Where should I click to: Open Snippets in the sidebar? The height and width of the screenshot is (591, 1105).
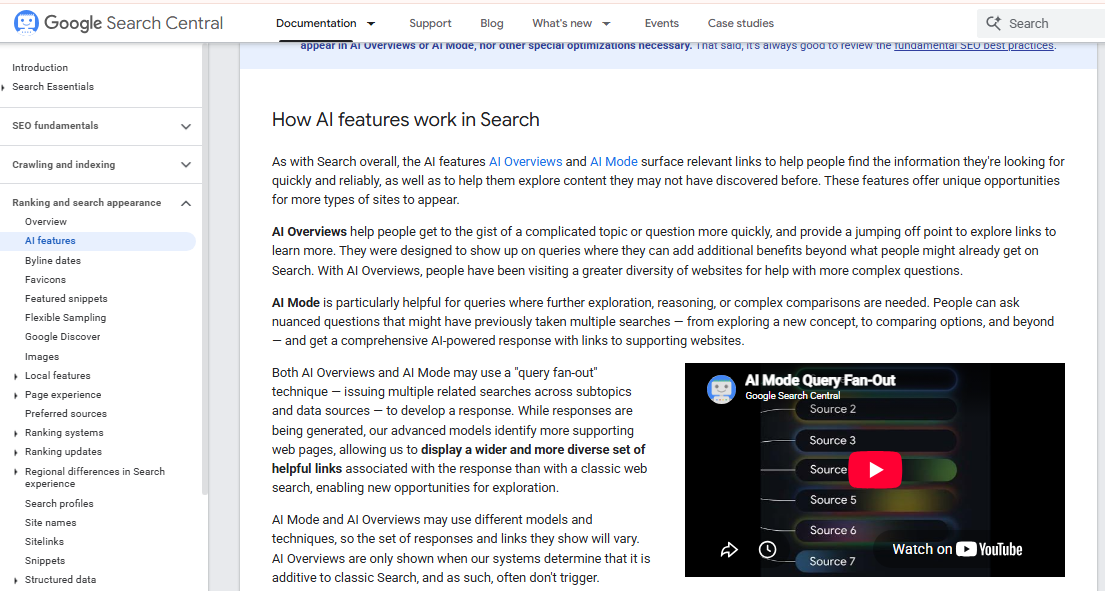(x=45, y=561)
